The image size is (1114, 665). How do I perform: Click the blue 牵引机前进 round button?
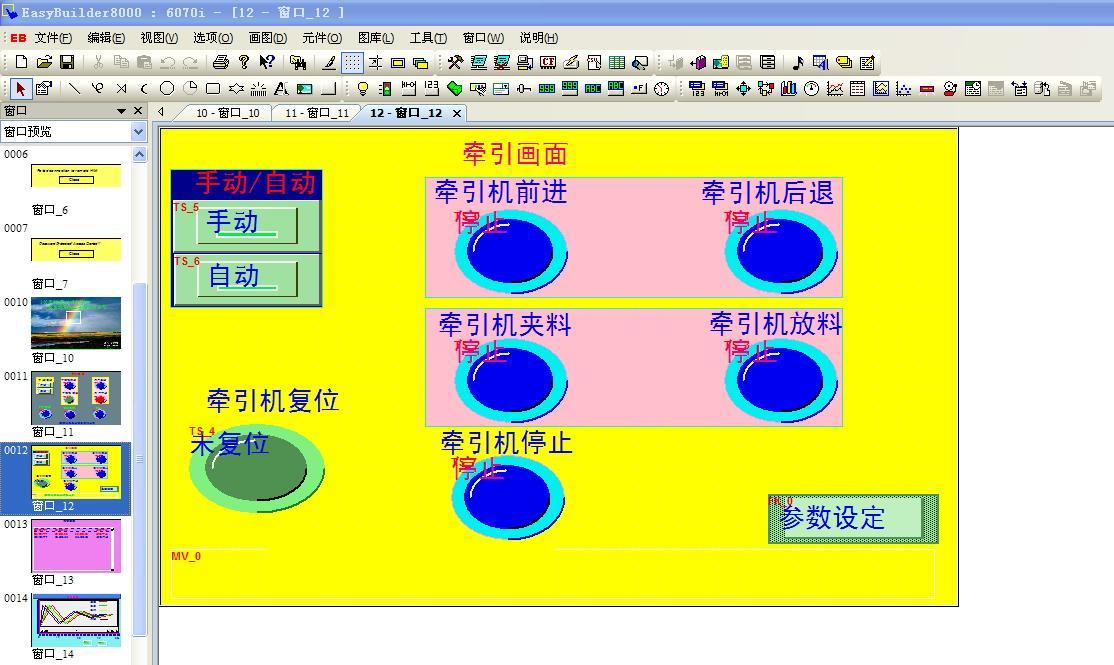(x=511, y=251)
